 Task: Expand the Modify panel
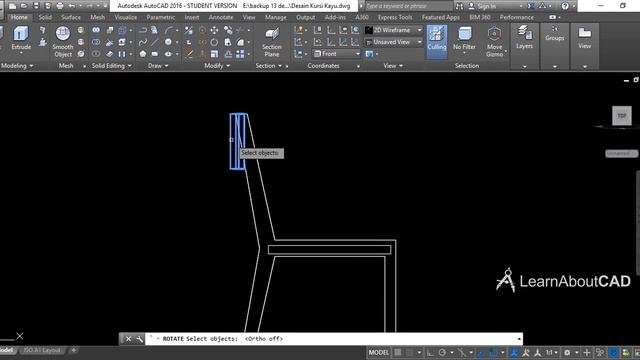tap(217, 66)
